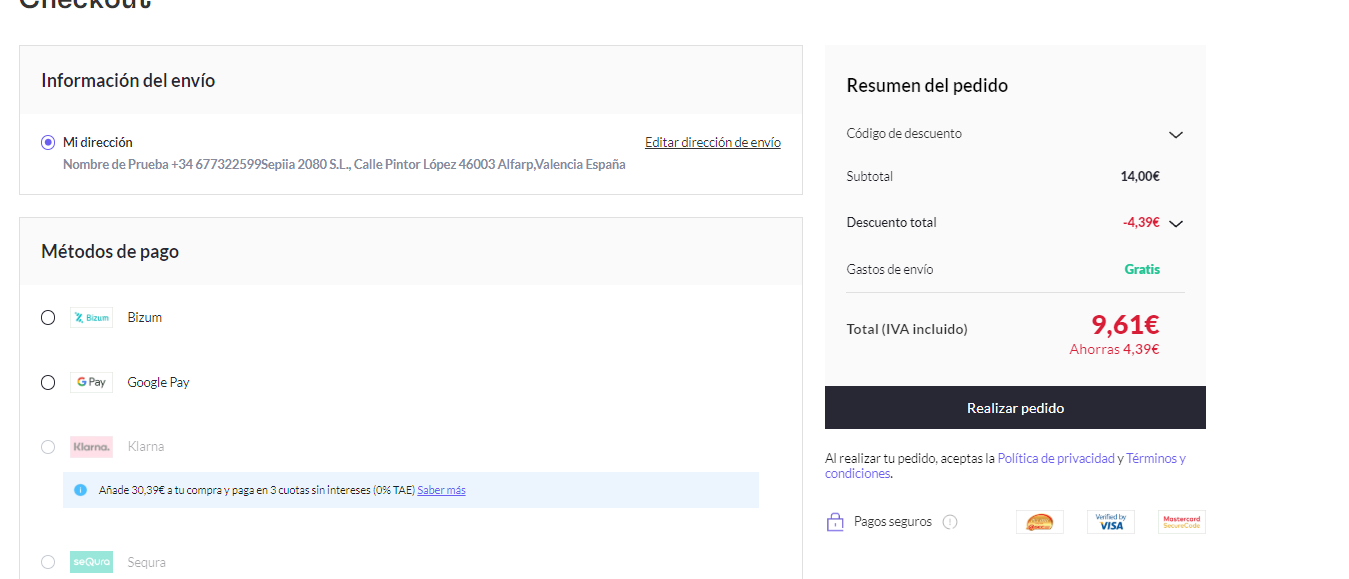Click the Mastercard SecureCode badge
1349x579 pixels.
click(x=1182, y=522)
